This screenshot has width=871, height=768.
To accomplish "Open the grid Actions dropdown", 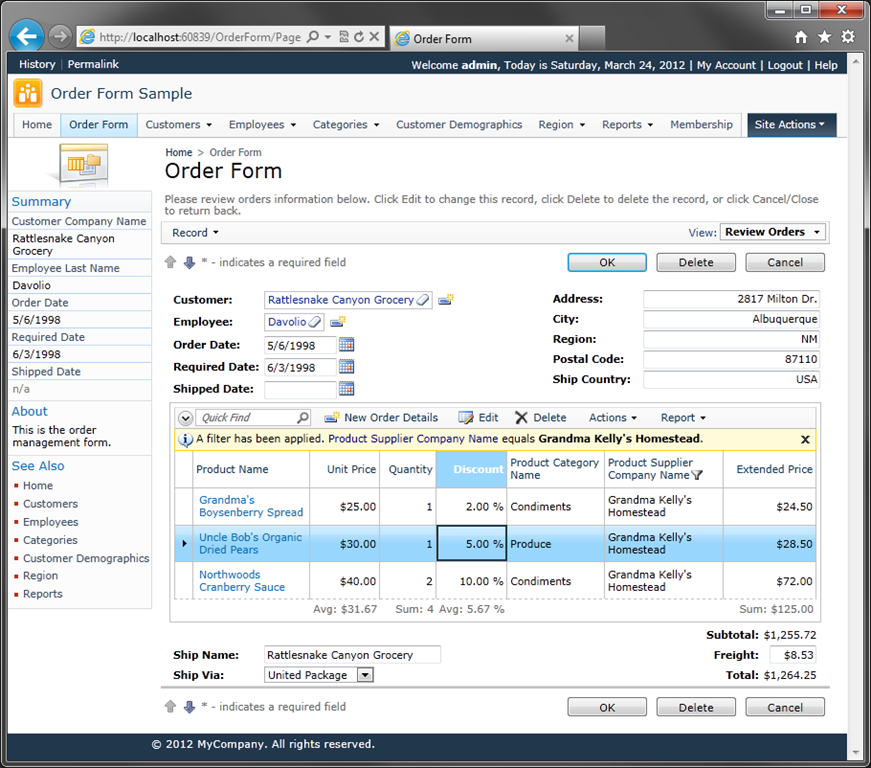I will point(613,418).
